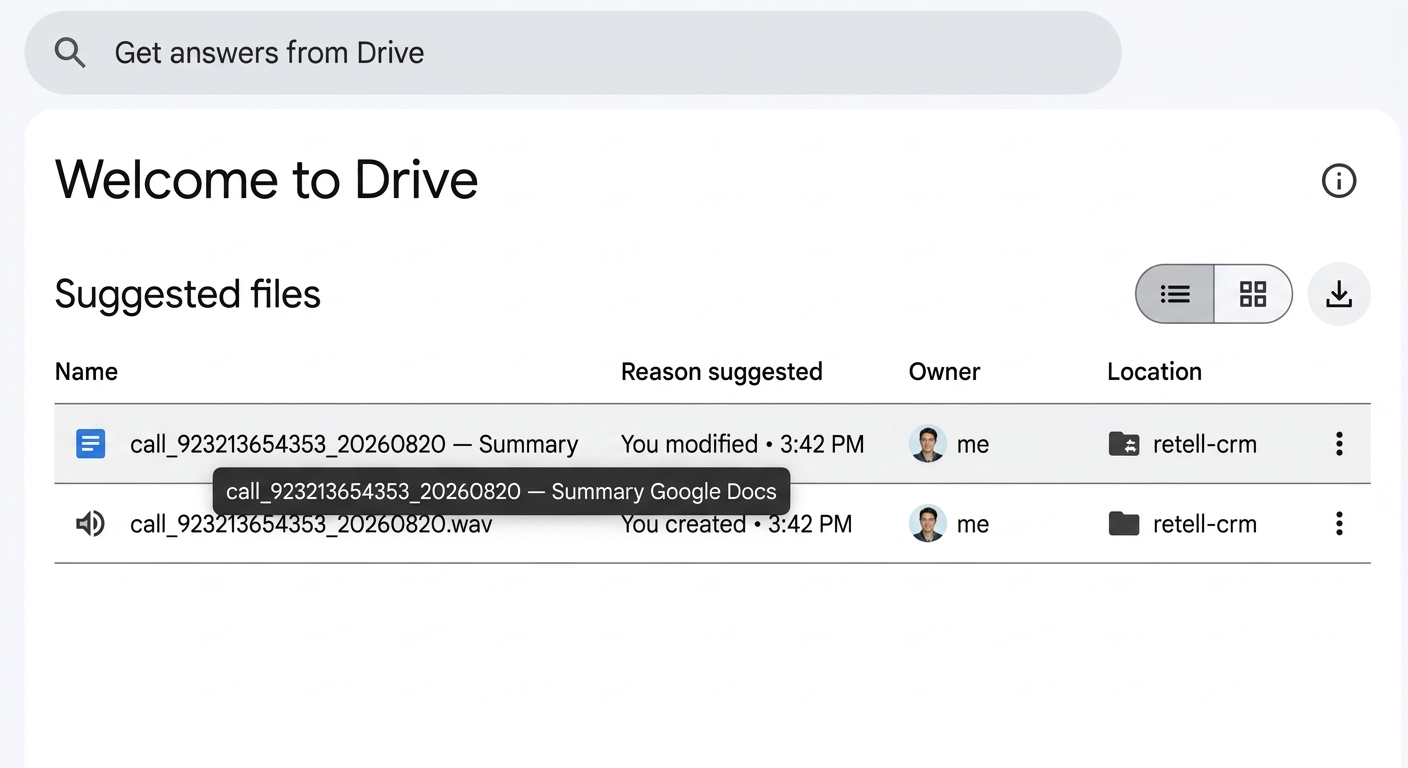Click the 'Welcome to Drive' heading

point(266,180)
